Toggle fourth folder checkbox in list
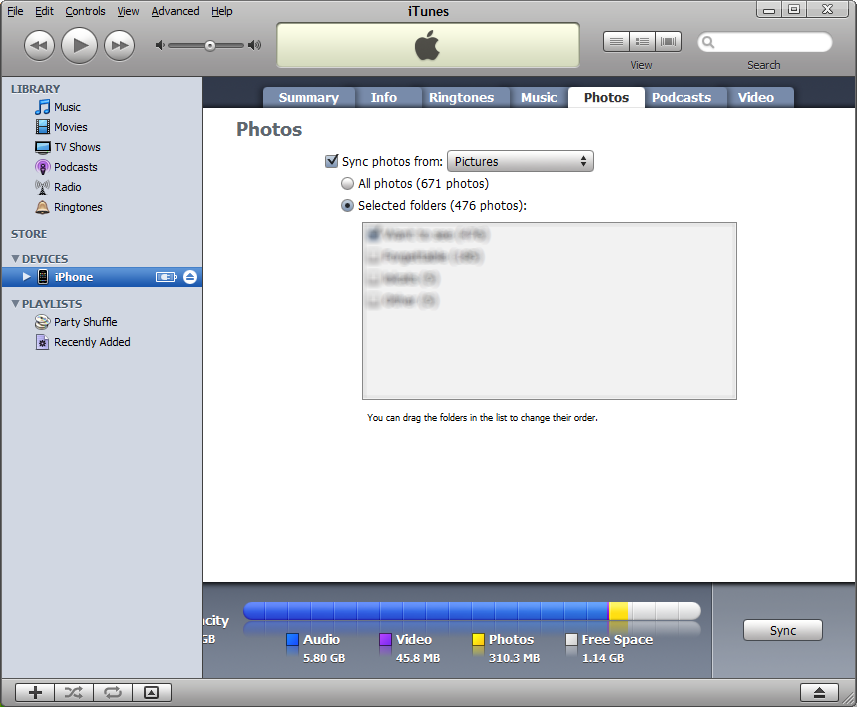 [373, 301]
